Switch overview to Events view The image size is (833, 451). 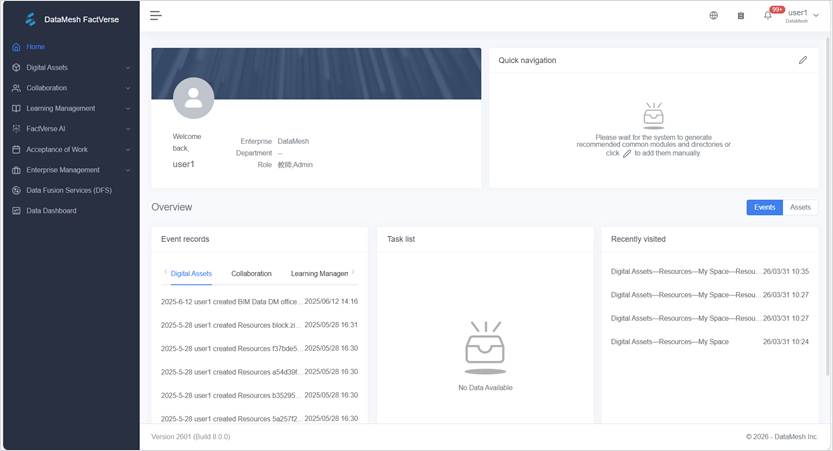(764, 207)
